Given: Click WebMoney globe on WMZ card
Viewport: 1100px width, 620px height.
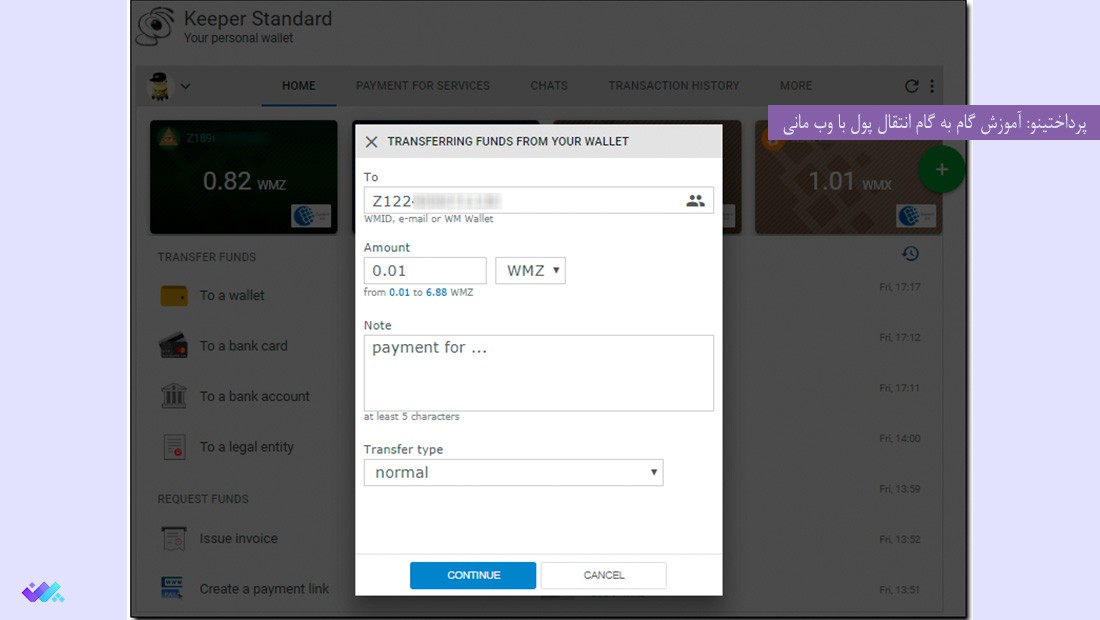Looking at the screenshot, I should pyautogui.click(x=311, y=215).
